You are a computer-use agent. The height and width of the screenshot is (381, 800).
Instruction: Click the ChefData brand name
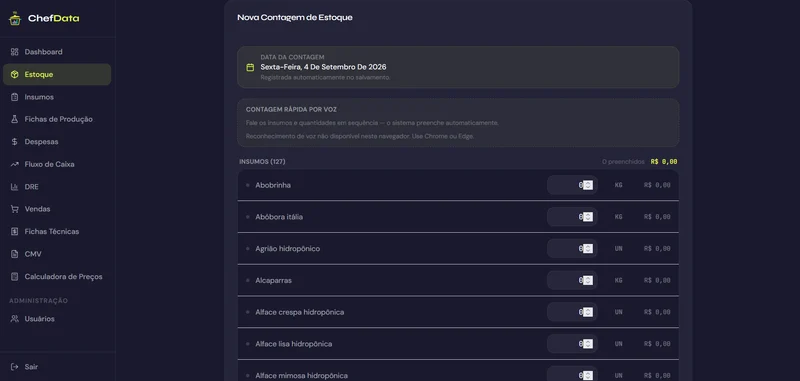pyautogui.click(x=54, y=18)
